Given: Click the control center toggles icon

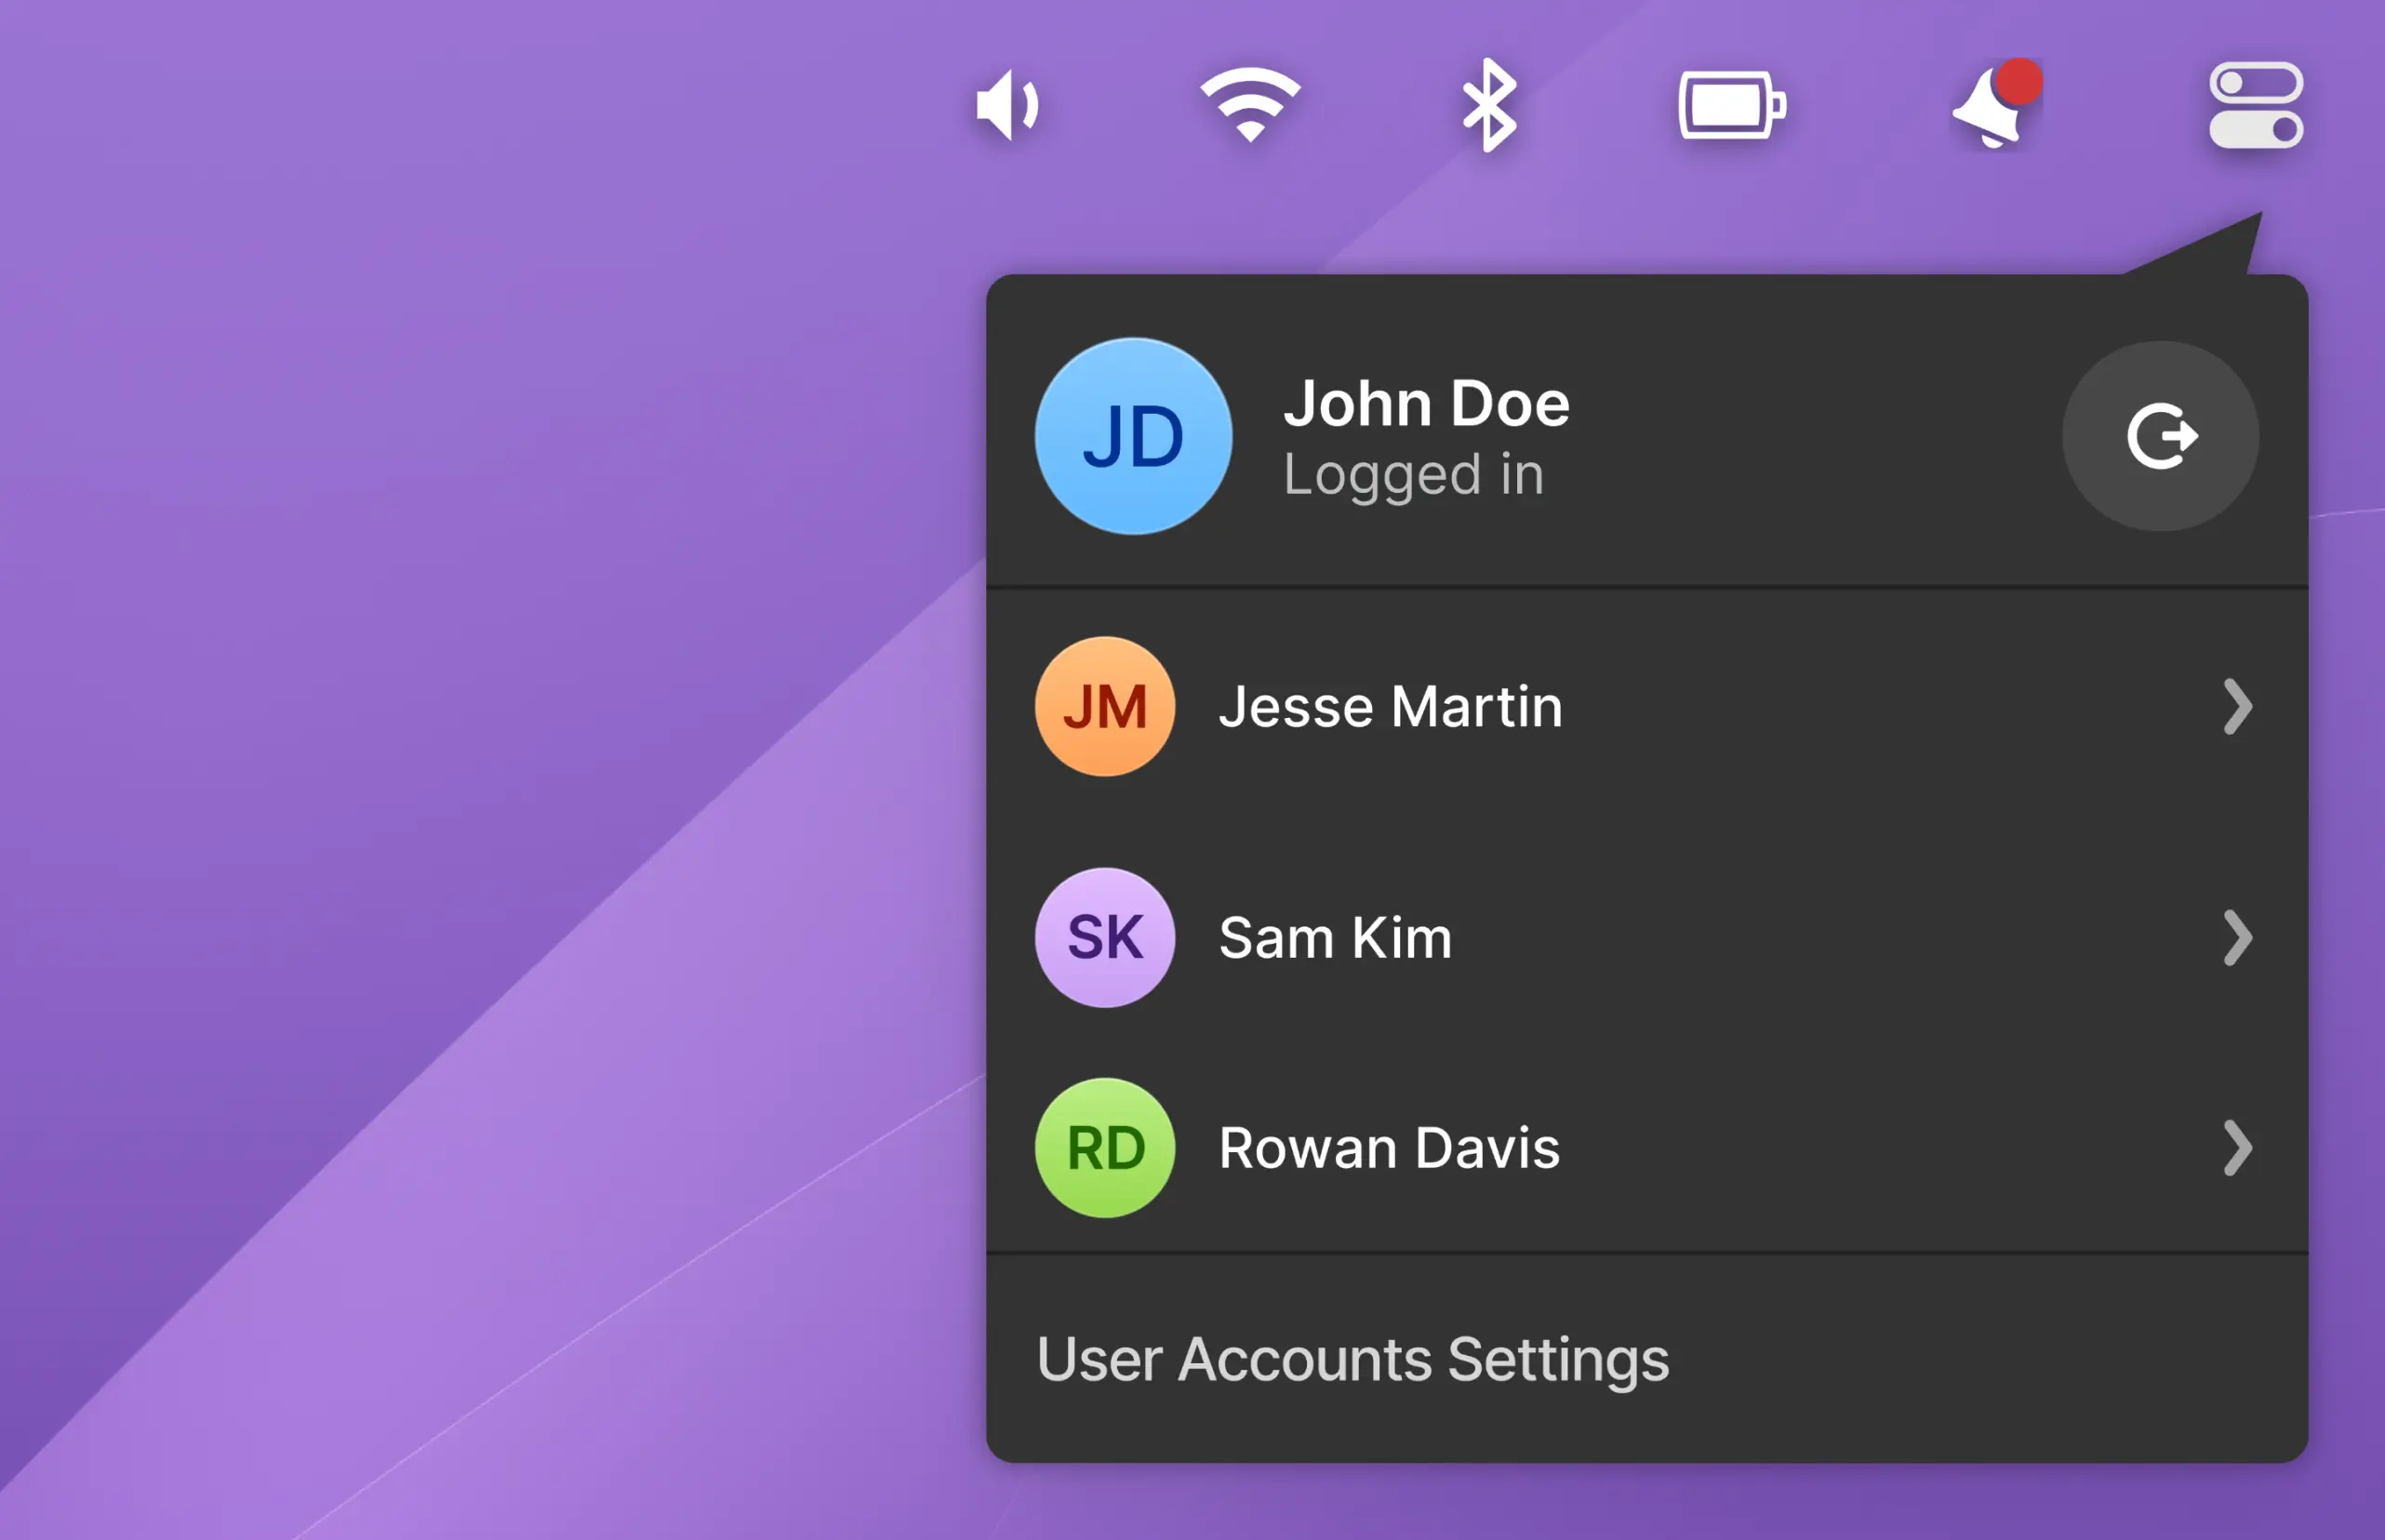Looking at the screenshot, I should click(x=2255, y=106).
